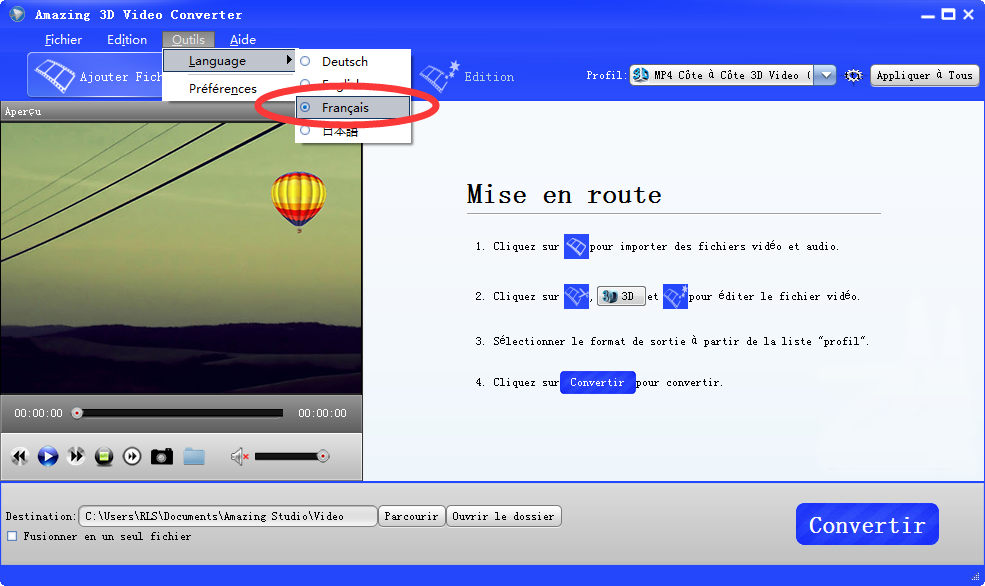This screenshot has height=586, width=985.
Task: Select Deutsch language radio option
Action: pyautogui.click(x=354, y=62)
